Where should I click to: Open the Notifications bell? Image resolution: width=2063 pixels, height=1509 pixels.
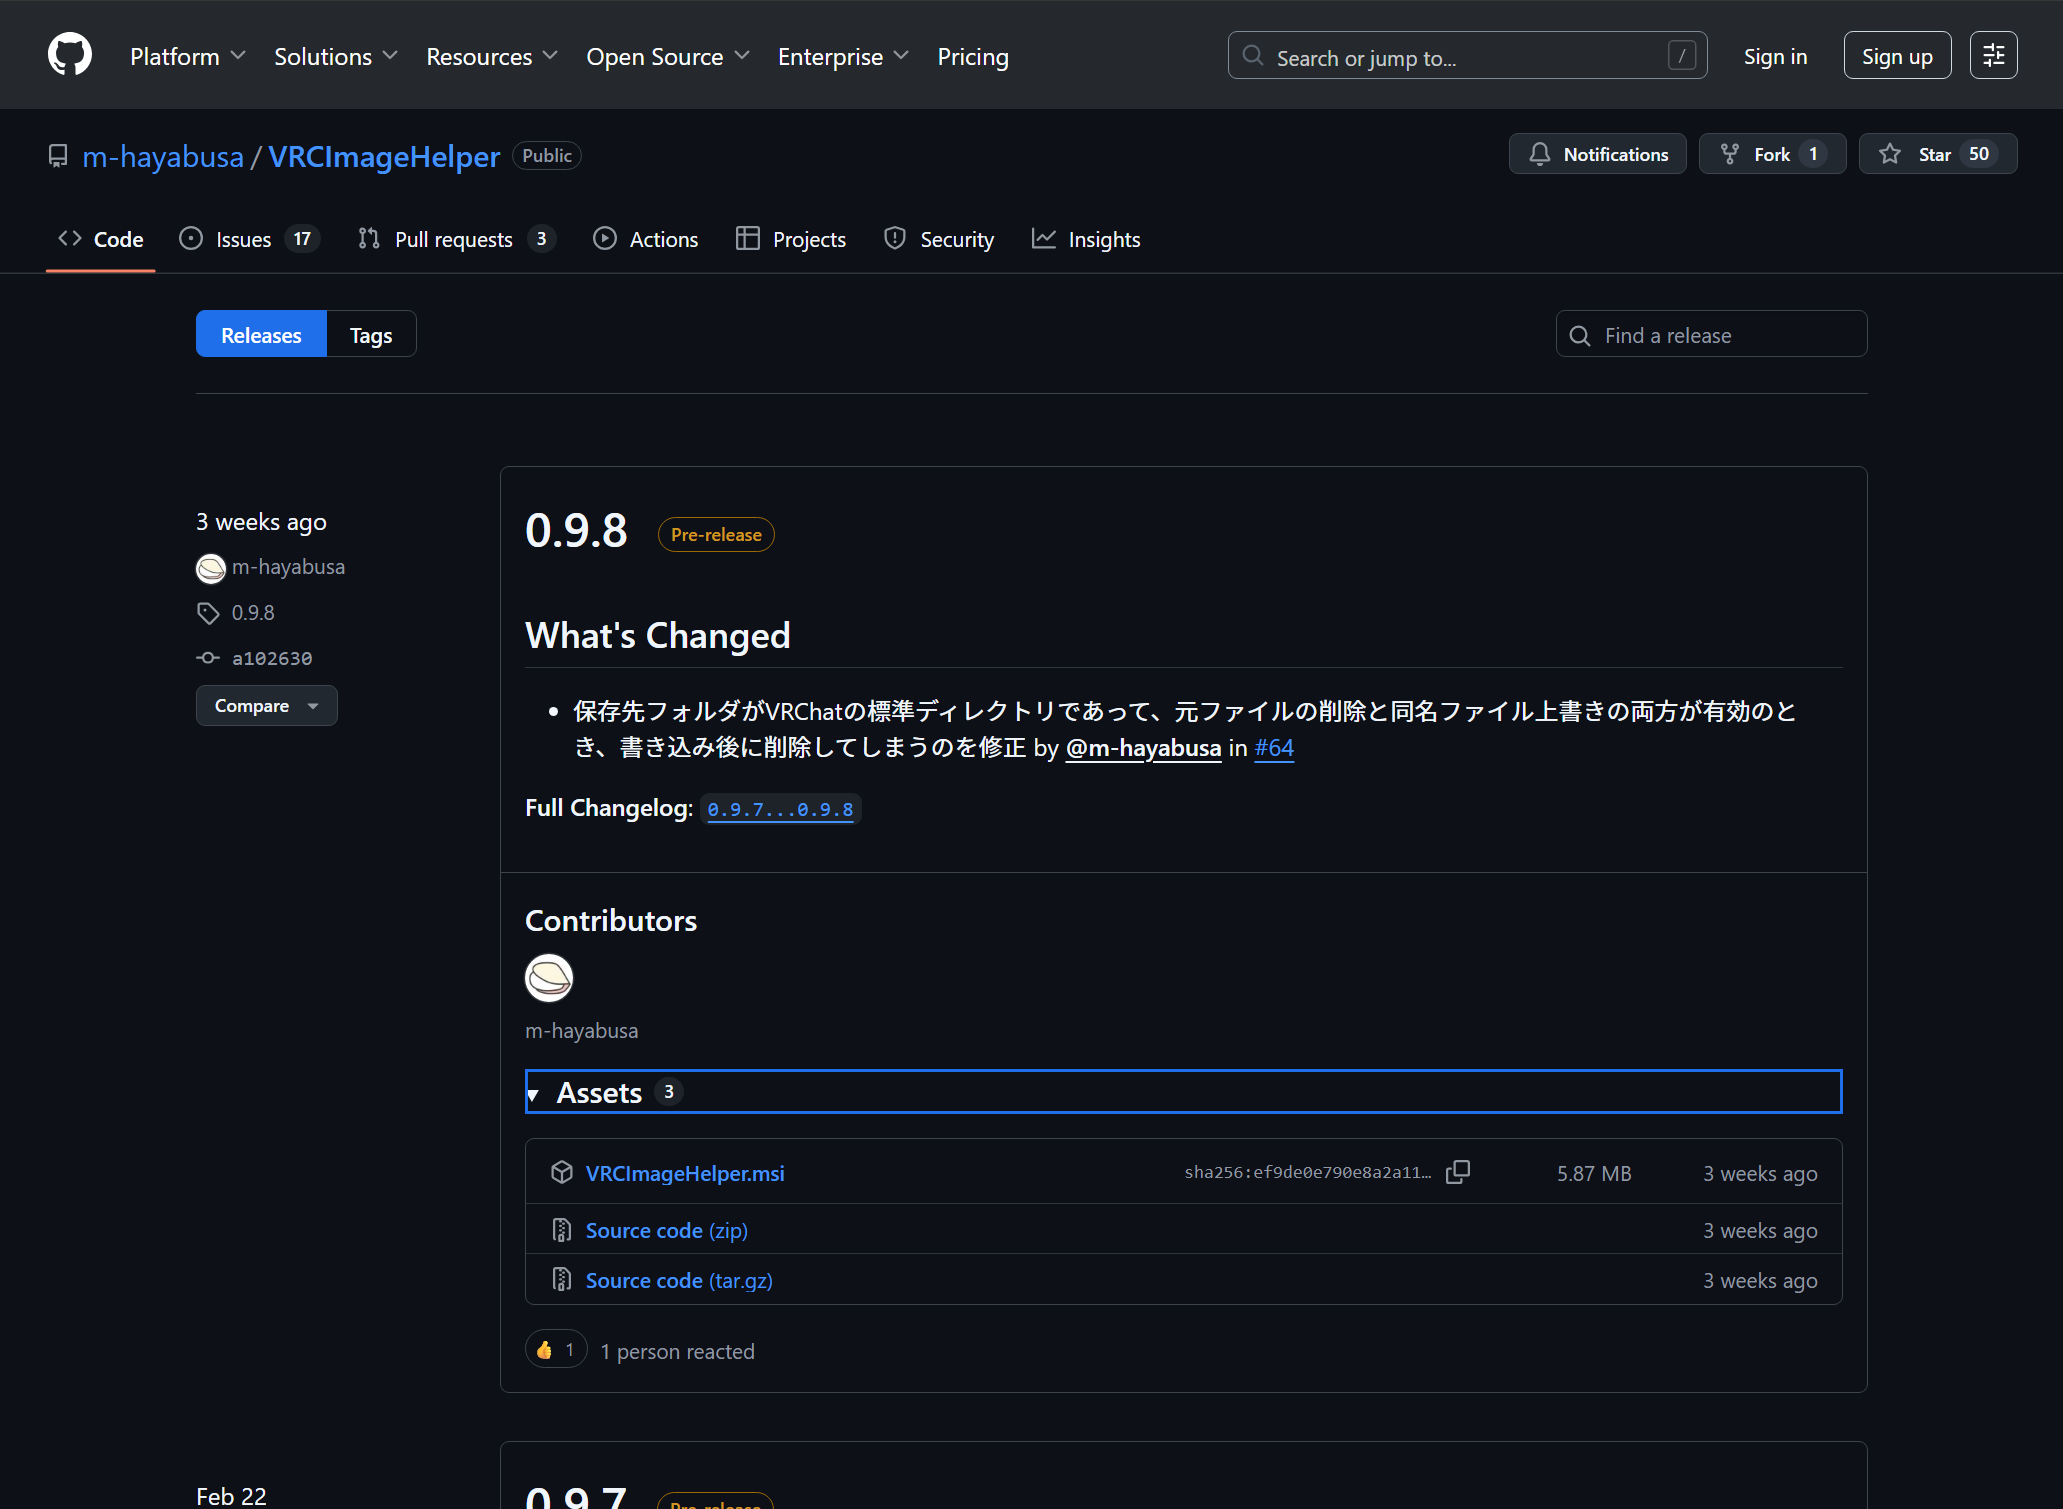1597,153
